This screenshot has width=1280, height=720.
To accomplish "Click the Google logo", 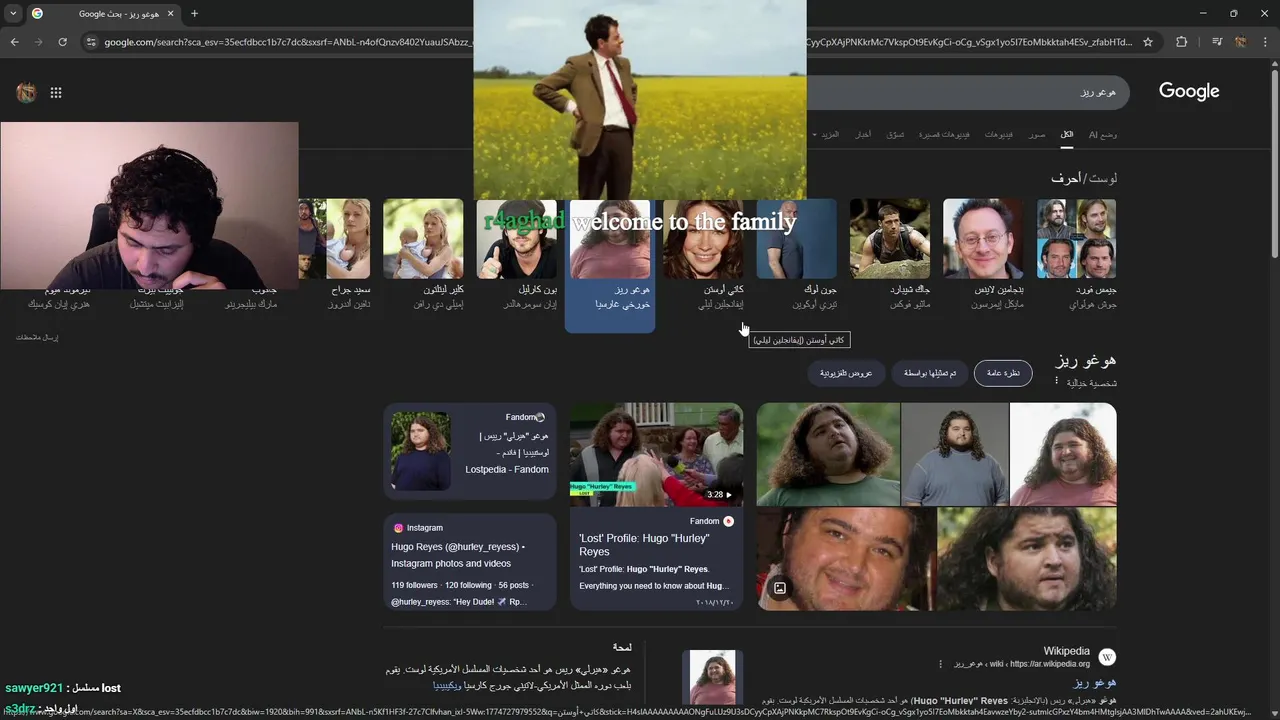I will click(1189, 91).
